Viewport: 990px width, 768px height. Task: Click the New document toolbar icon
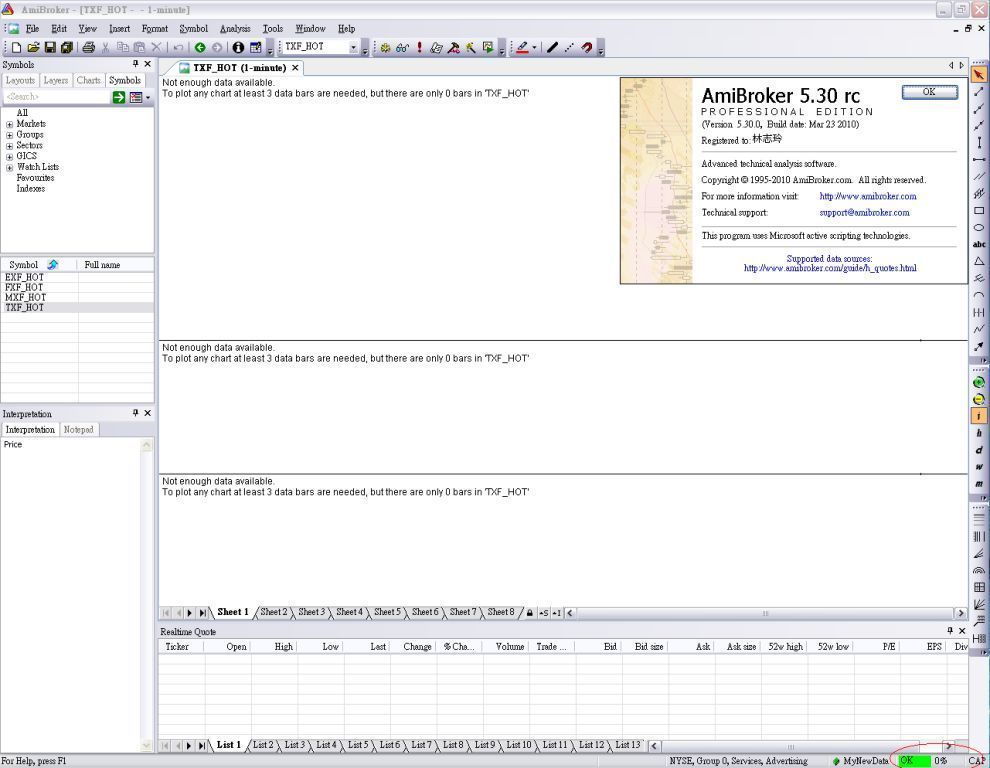[16, 47]
